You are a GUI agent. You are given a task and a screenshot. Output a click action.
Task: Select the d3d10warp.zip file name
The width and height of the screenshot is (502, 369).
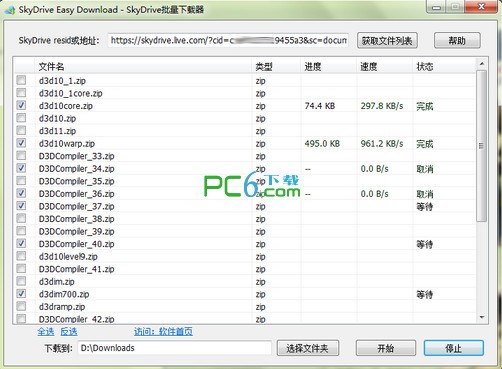(67, 144)
